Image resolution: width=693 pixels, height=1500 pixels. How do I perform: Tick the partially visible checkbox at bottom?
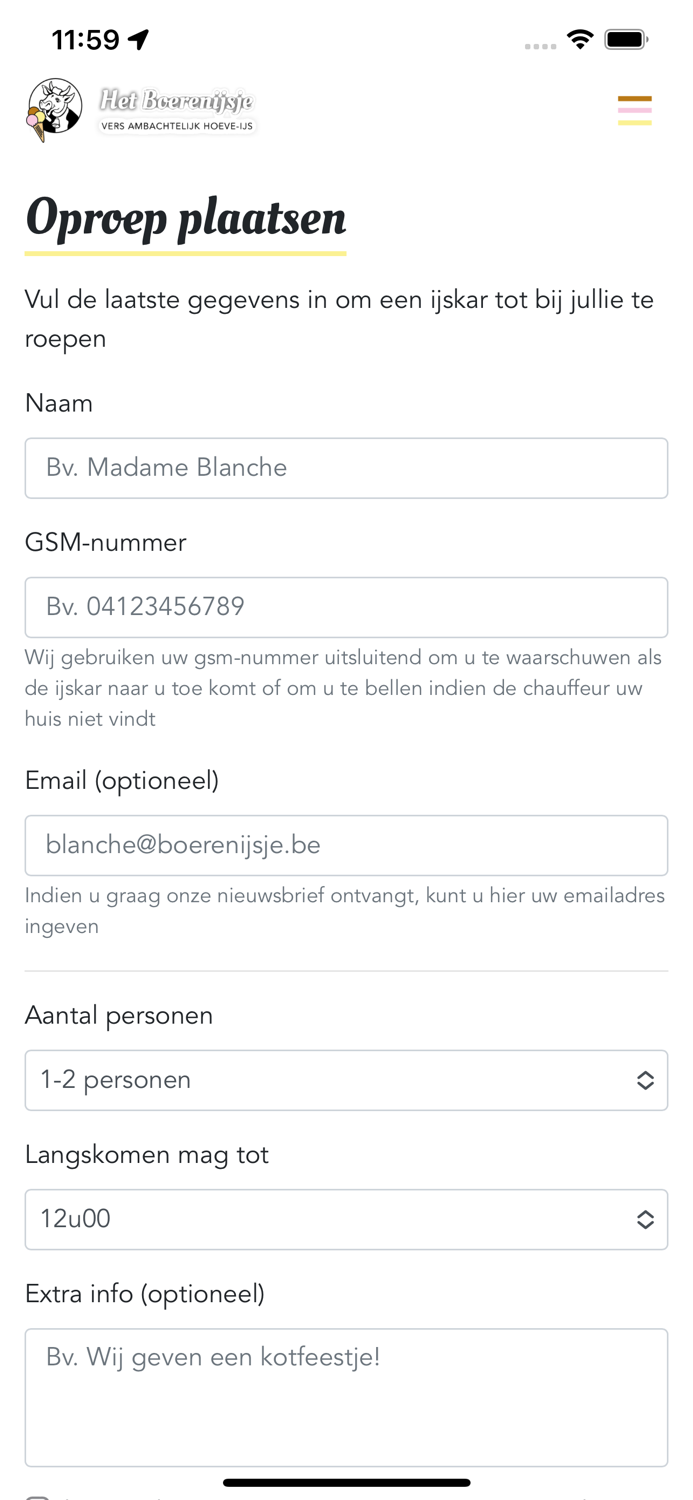tap(37, 1497)
